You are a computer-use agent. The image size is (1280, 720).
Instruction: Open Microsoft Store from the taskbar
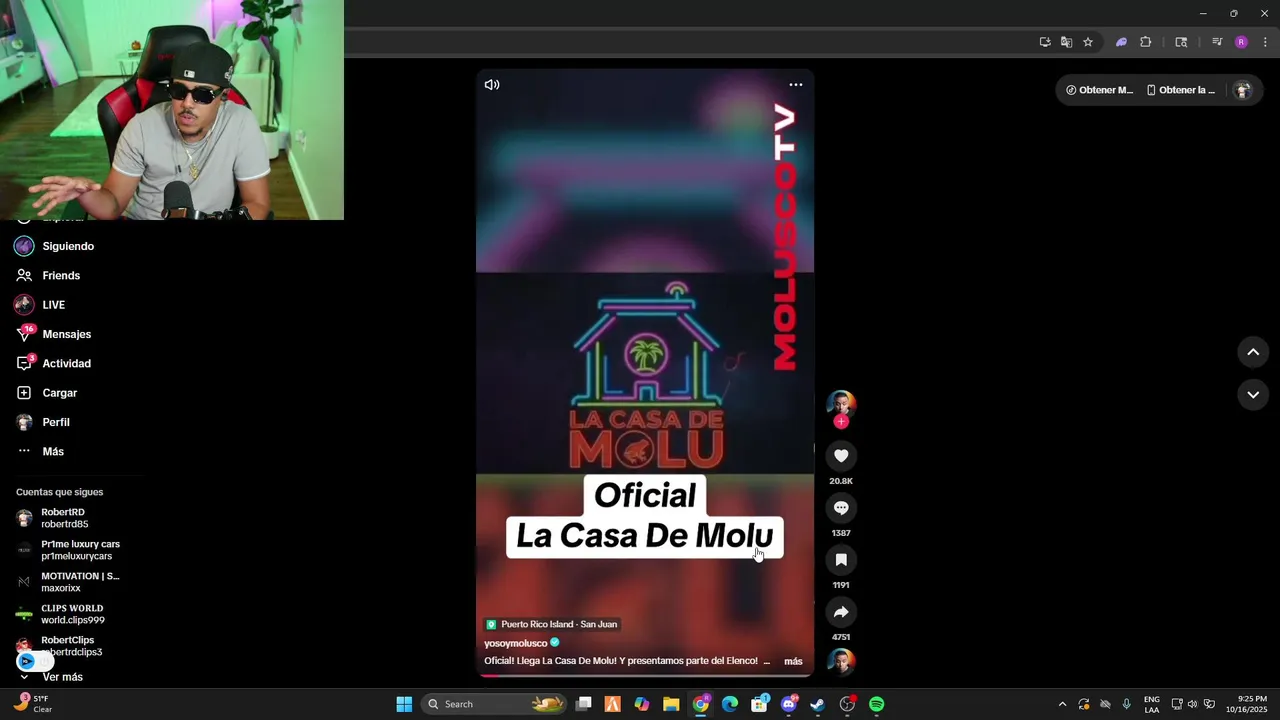[760, 704]
